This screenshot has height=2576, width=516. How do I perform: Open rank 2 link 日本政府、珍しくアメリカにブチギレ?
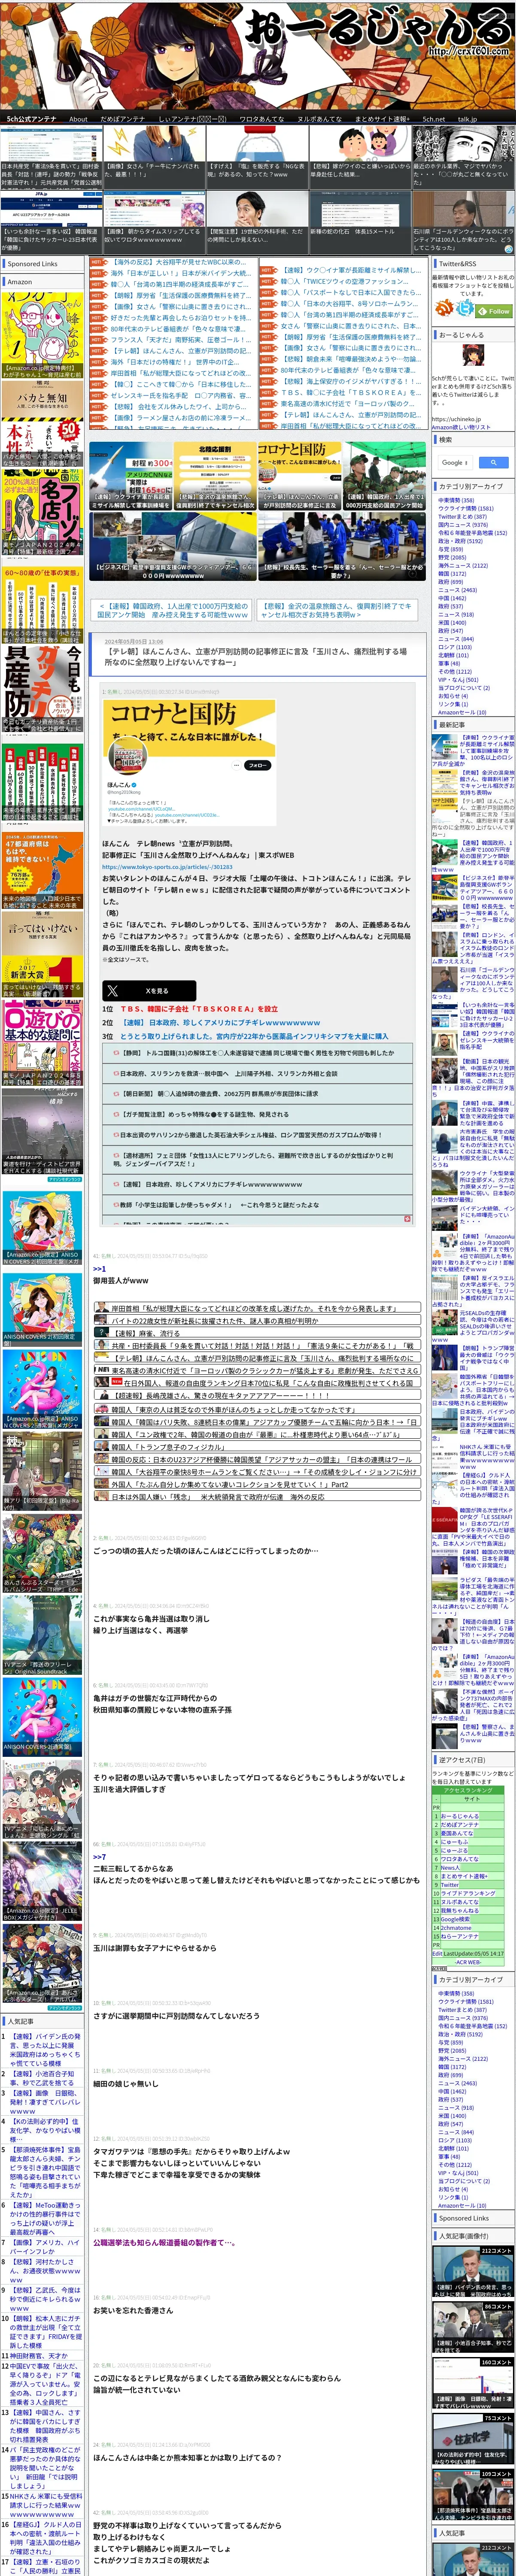[220, 1023]
